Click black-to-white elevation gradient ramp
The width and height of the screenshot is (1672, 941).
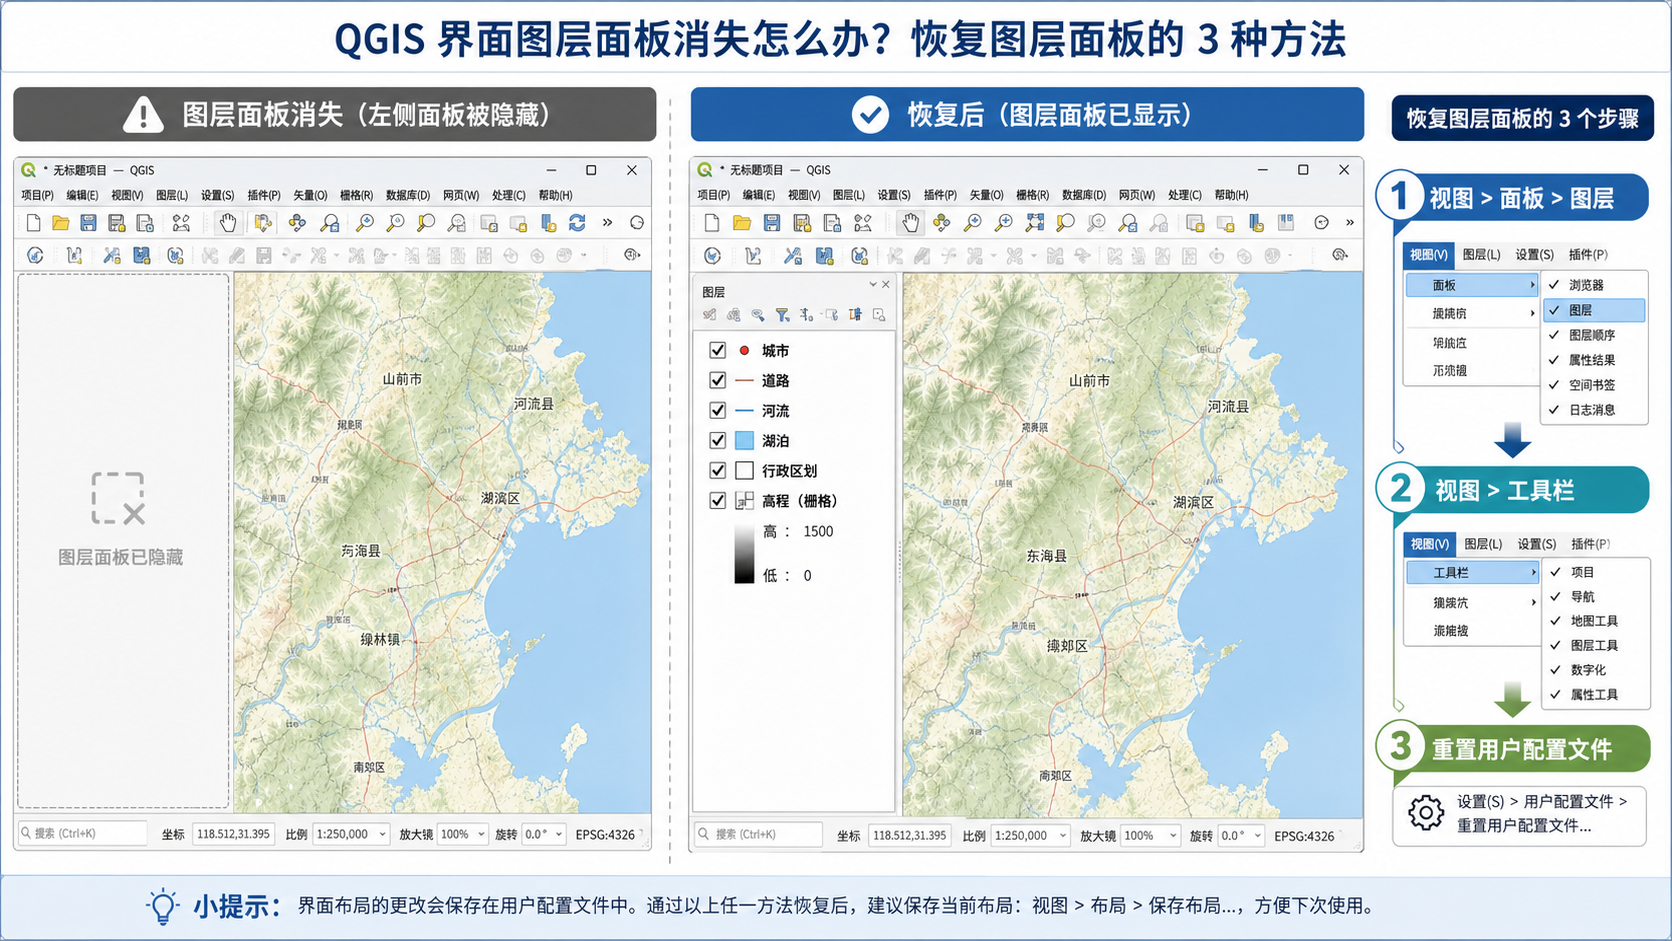(744, 553)
